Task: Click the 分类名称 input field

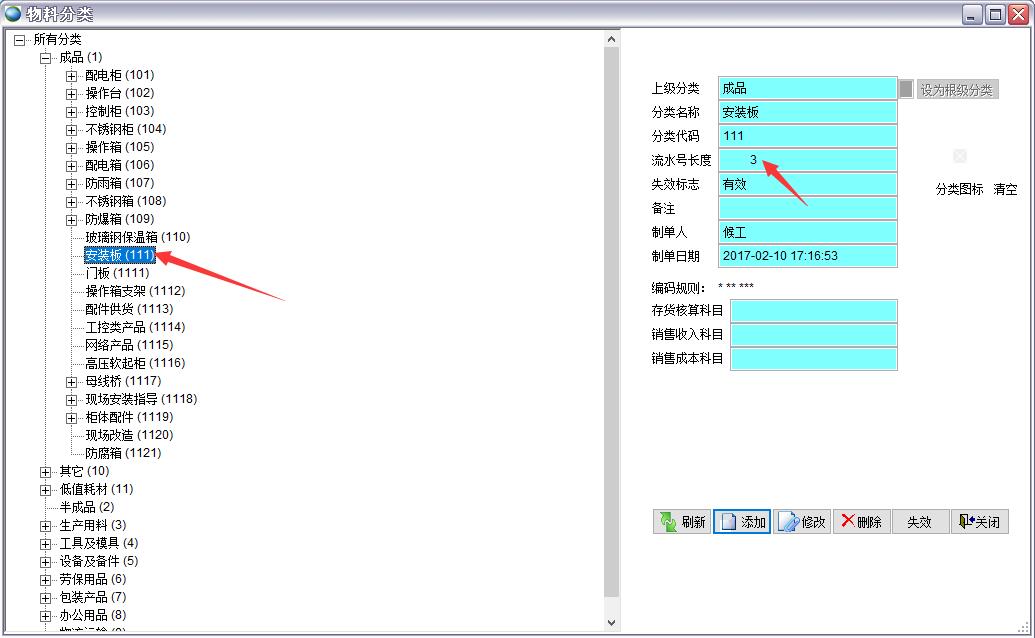Action: click(x=807, y=113)
